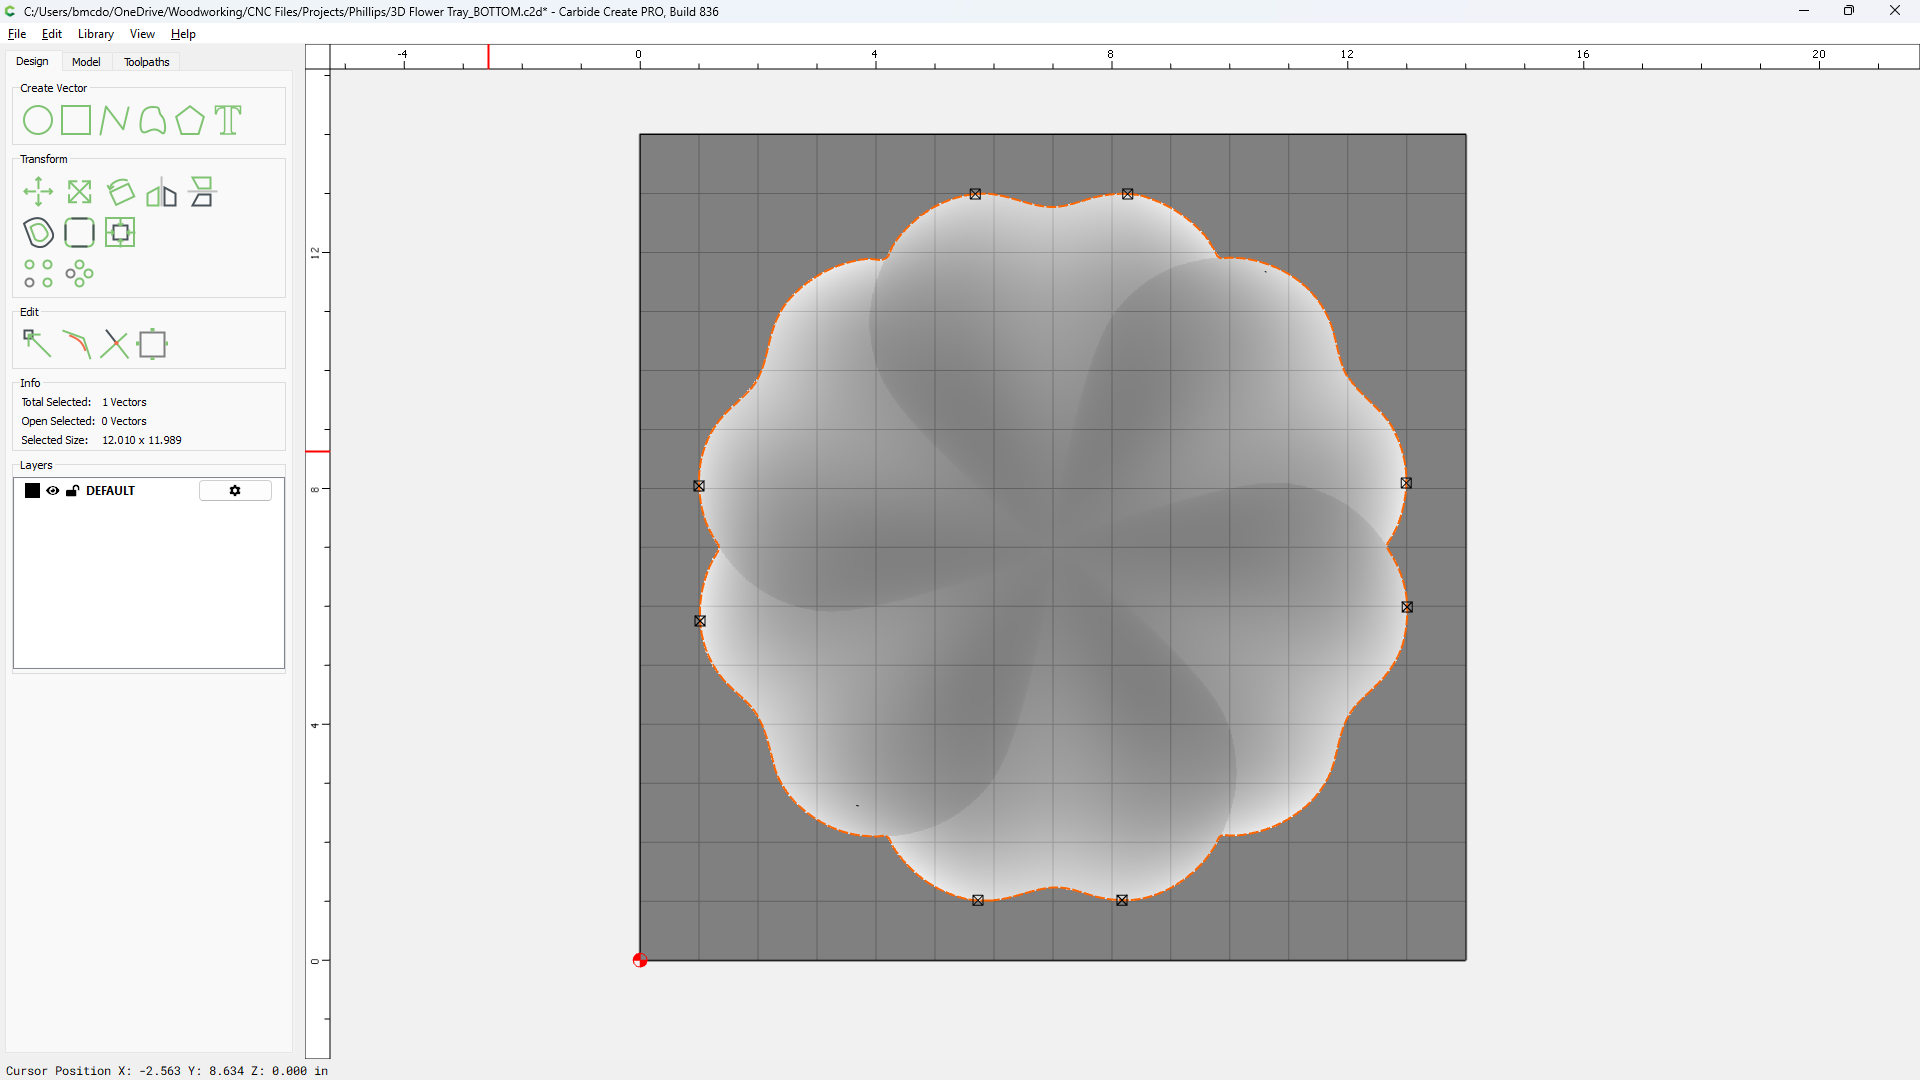Image resolution: width=1920 pixels, height=1080 pixels.
Task: Select the Polyline vector tool
Action: click(114, 120)
